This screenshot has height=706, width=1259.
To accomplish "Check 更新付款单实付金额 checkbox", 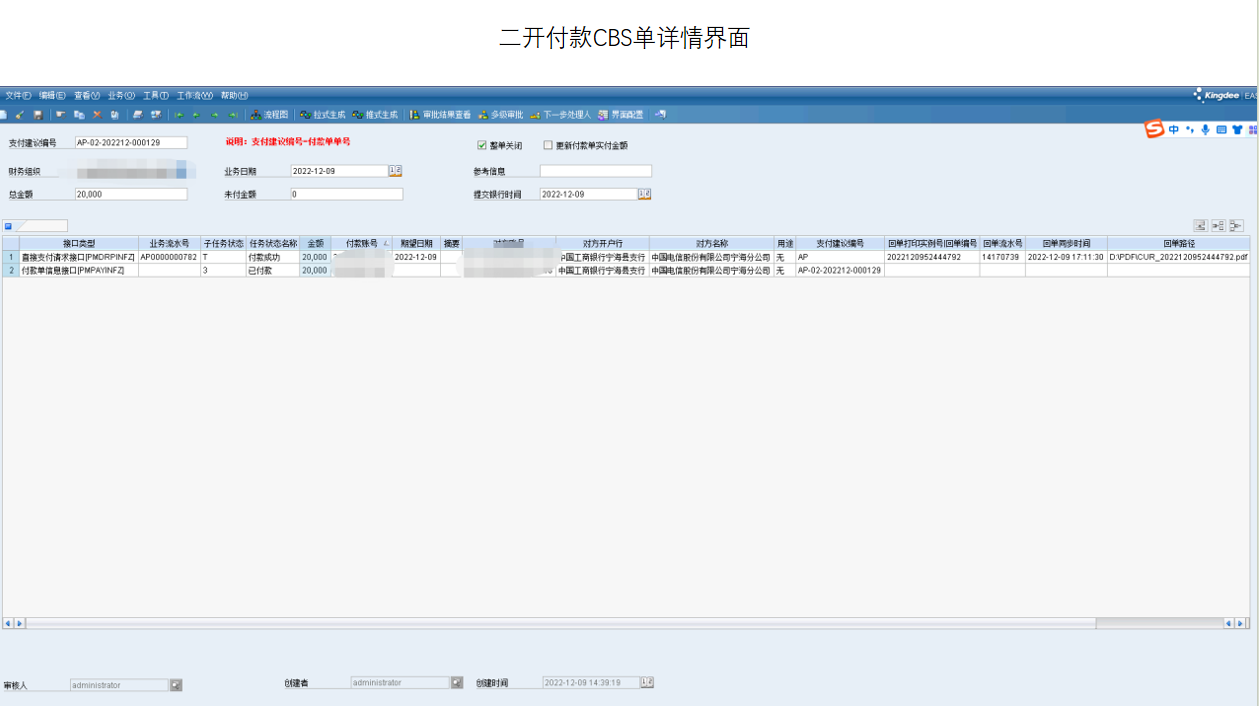I will coord(548,145).
